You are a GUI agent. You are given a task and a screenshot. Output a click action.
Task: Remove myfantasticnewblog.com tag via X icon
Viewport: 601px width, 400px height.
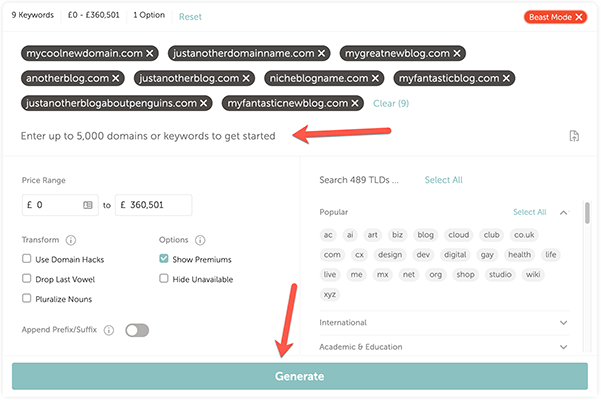[x=355, y=103]
